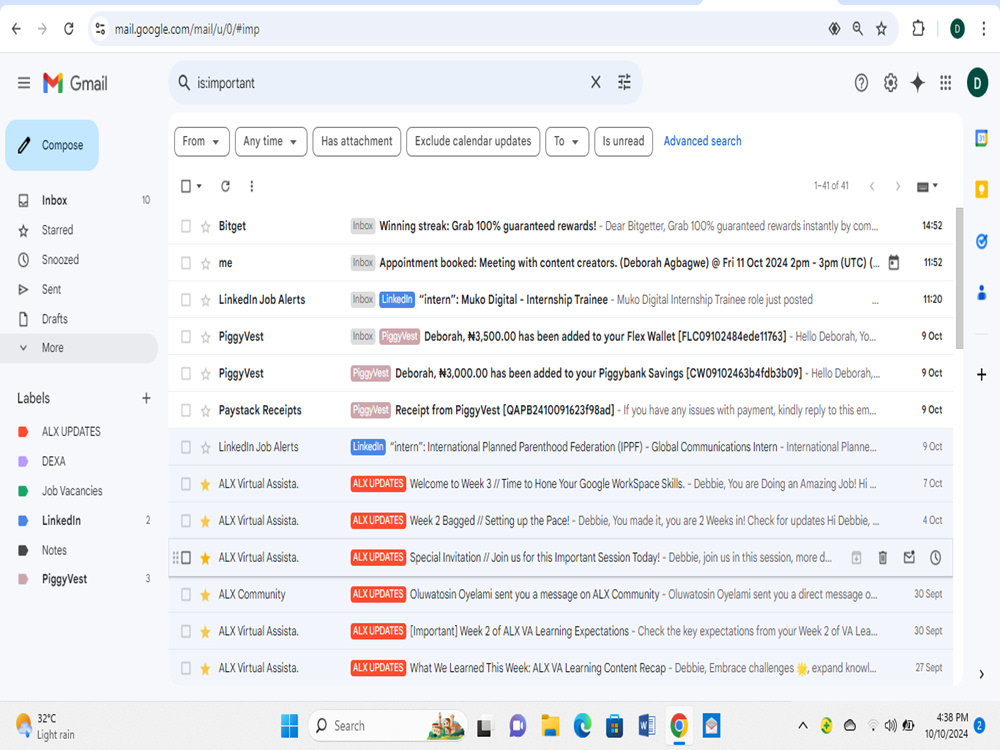Compose a new email
This screenshot has height=750, width=1000.
pyautogui.click(x=52, y=145)
